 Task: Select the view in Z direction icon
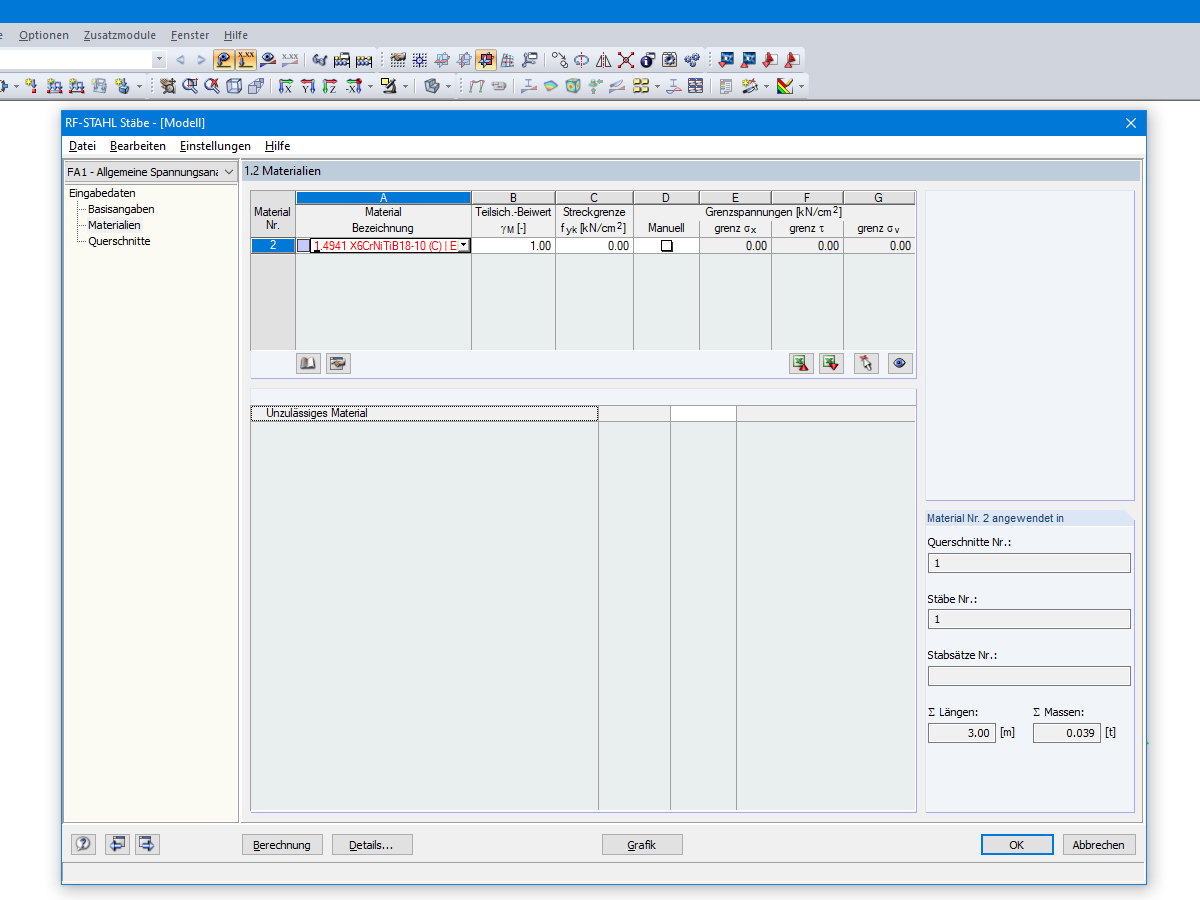[330, 86]
